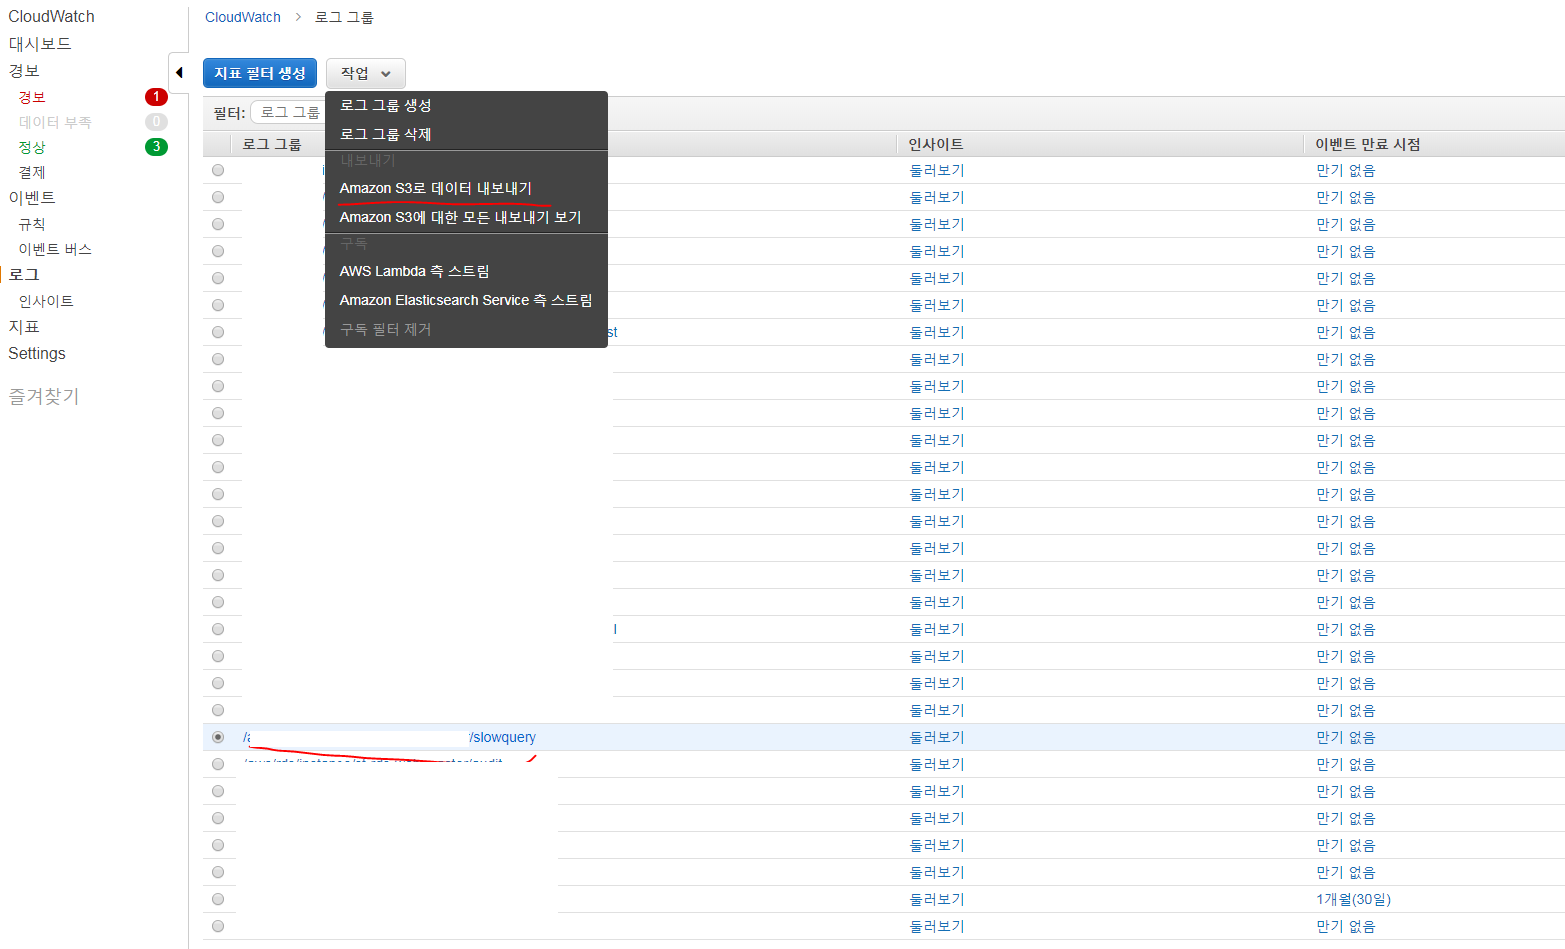Click 만기 없음 in the slowquery row

[x=1346, y=737]
